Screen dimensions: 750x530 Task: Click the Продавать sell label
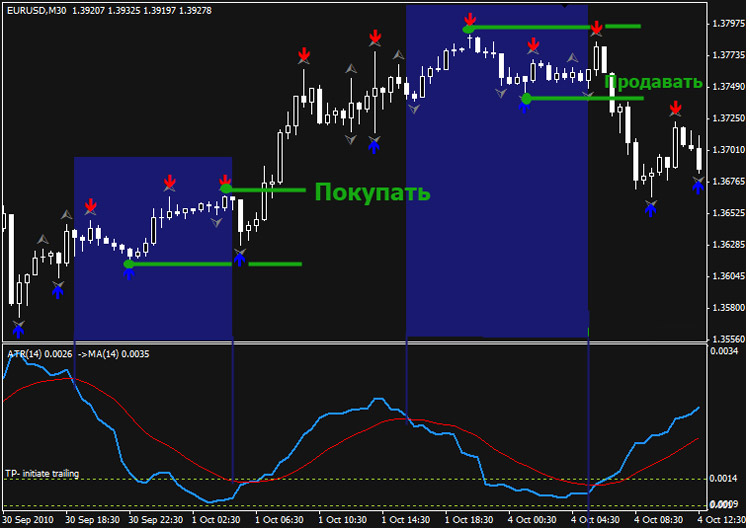coord(654,82)
